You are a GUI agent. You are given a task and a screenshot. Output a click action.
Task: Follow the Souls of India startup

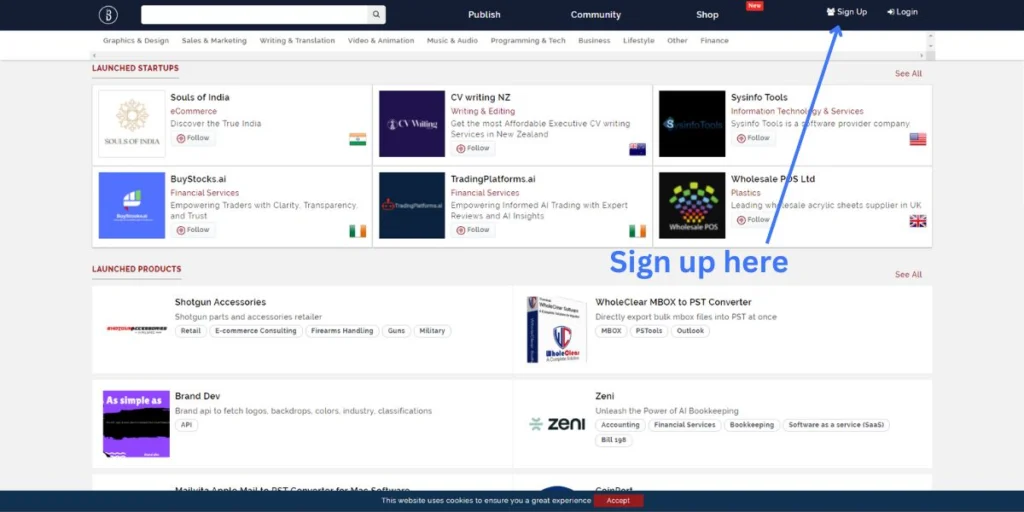[193, 138]
